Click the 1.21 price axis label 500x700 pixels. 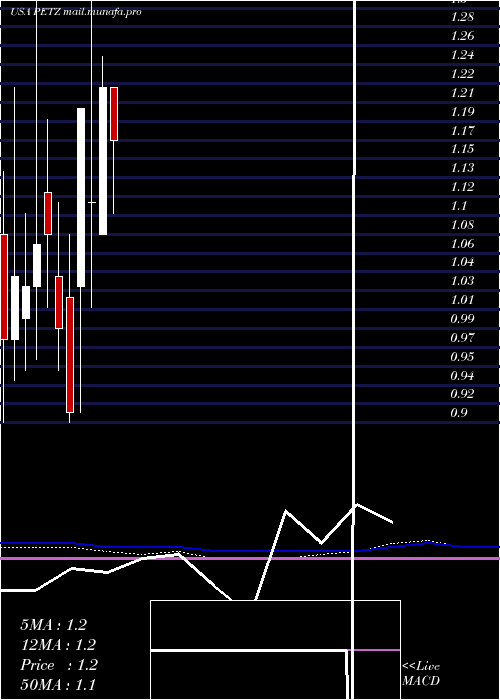click(462, 93)
